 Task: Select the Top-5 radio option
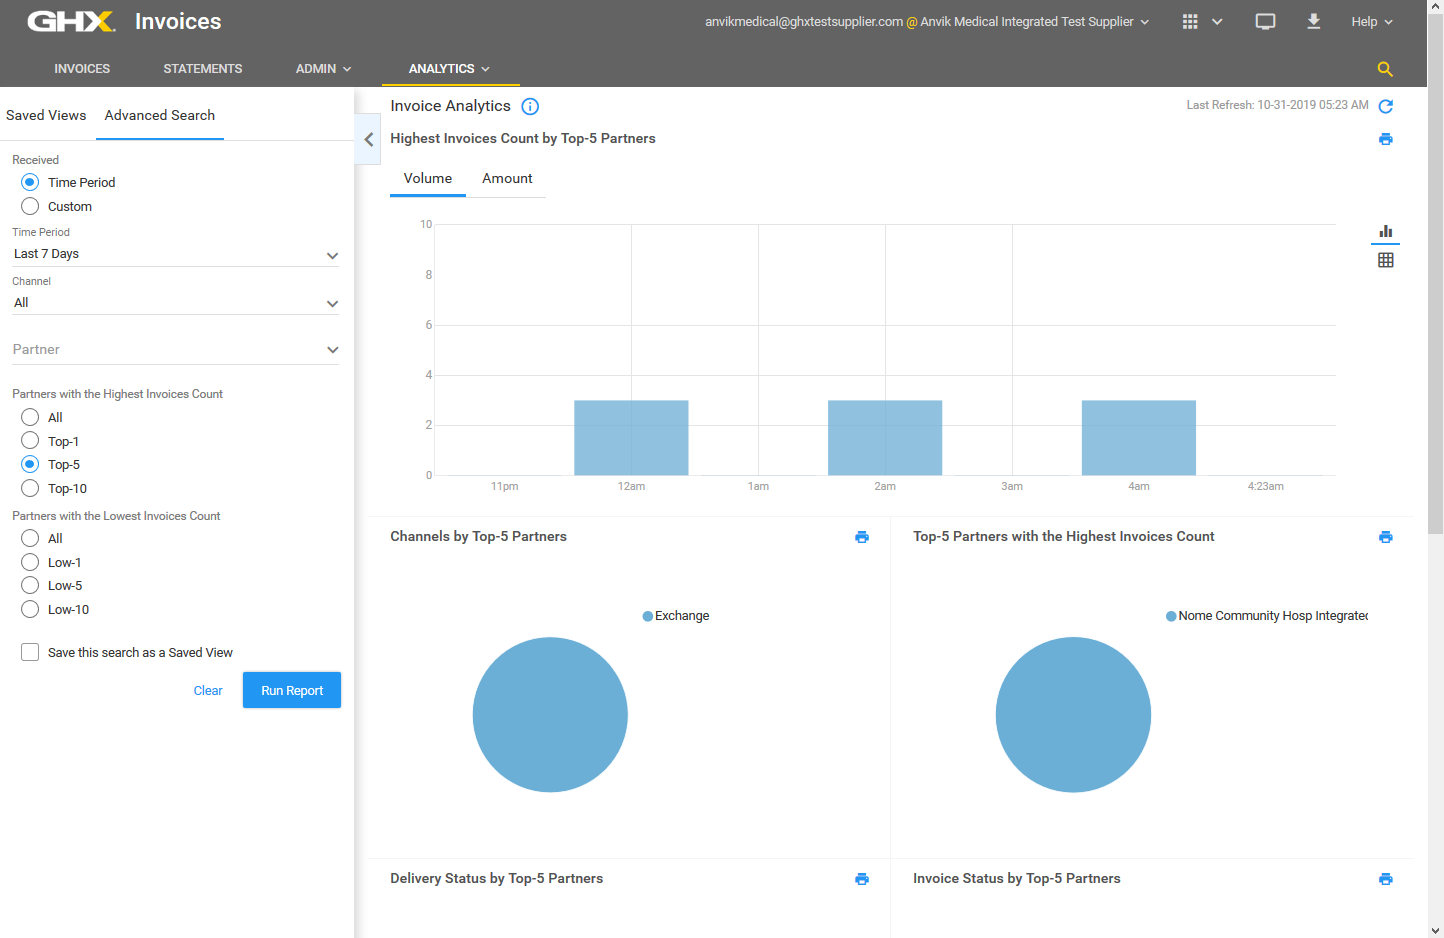click(x=30, y=464)
